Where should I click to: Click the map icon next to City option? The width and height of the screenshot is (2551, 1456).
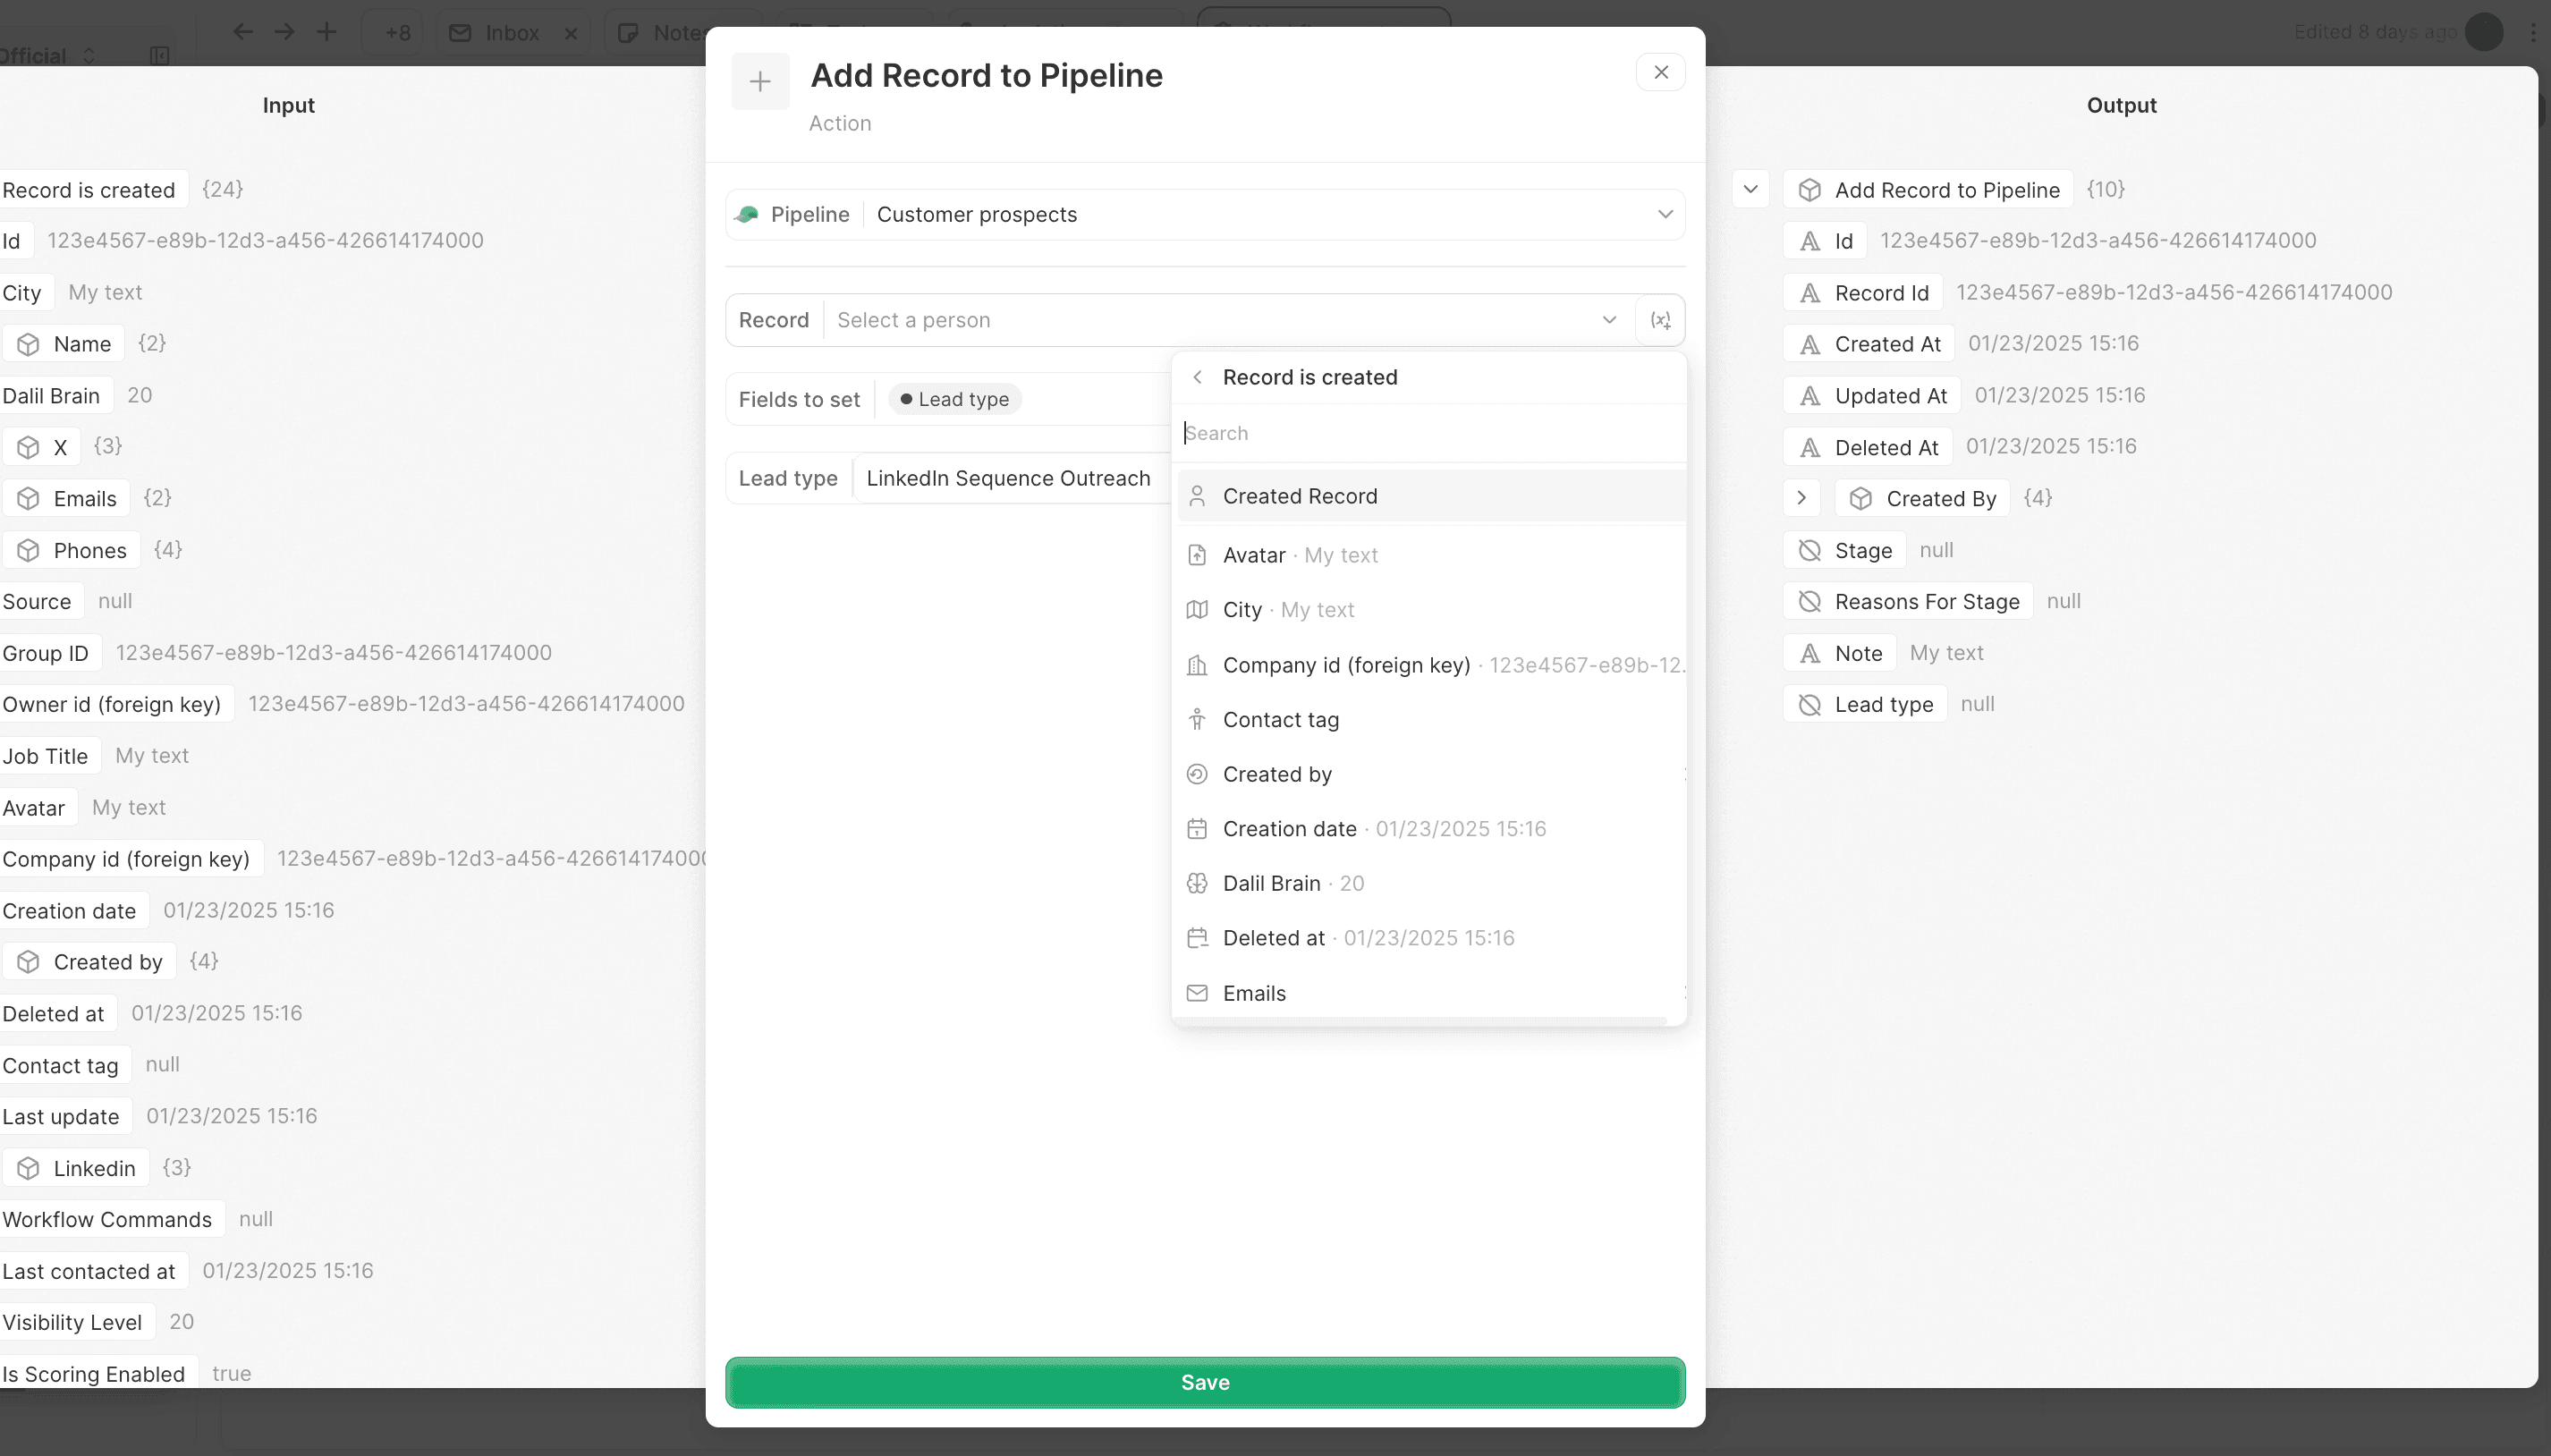click(1196, 609)
